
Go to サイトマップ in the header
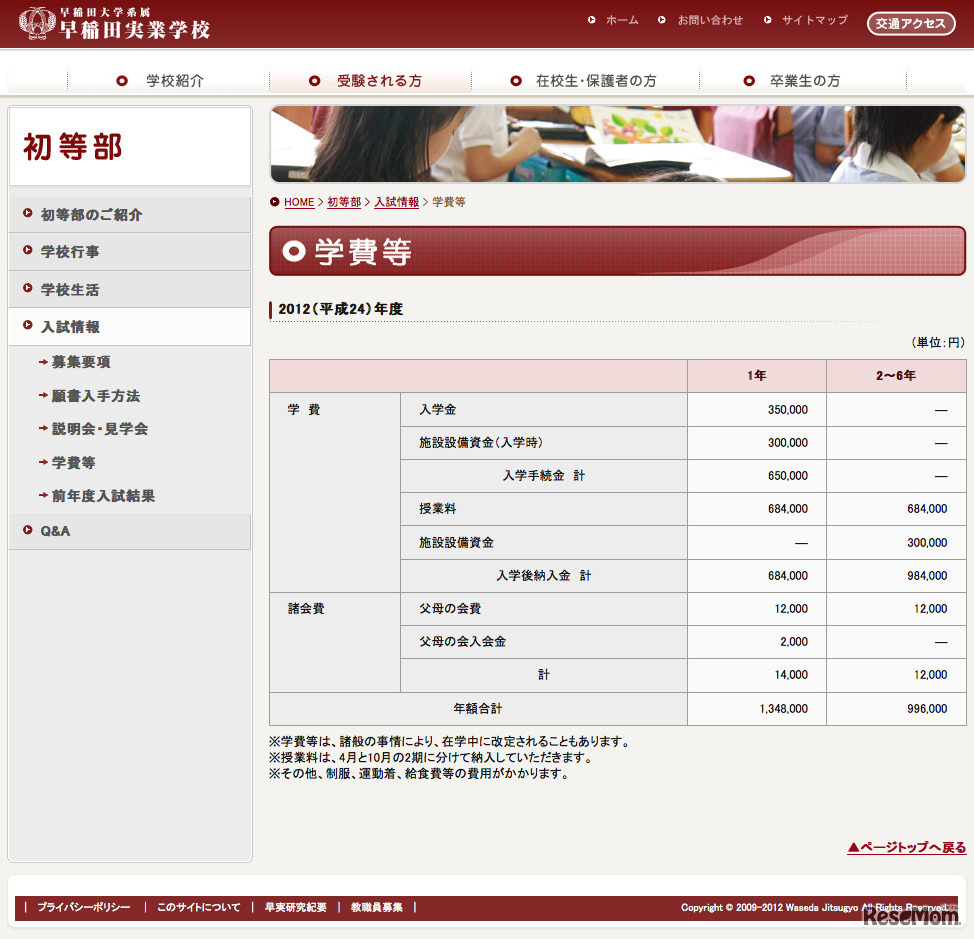814,20
